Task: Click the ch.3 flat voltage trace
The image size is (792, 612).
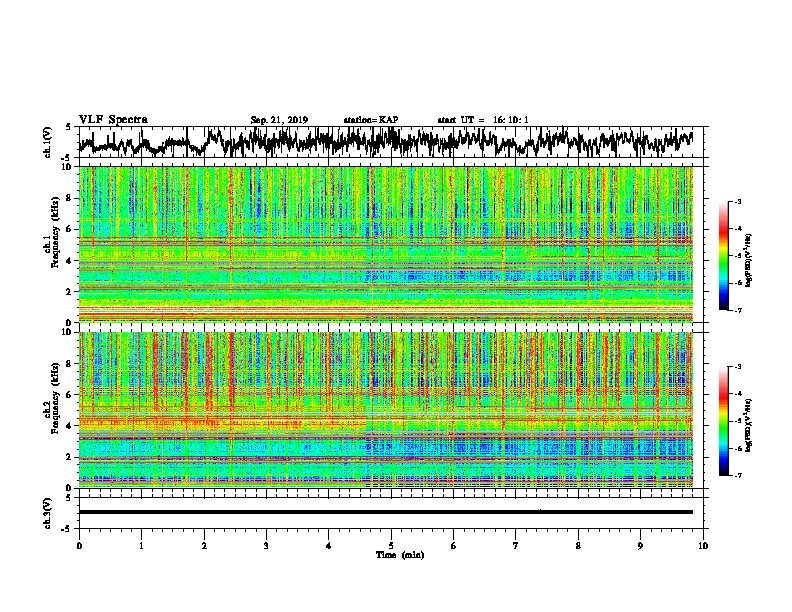Action: 386,512
